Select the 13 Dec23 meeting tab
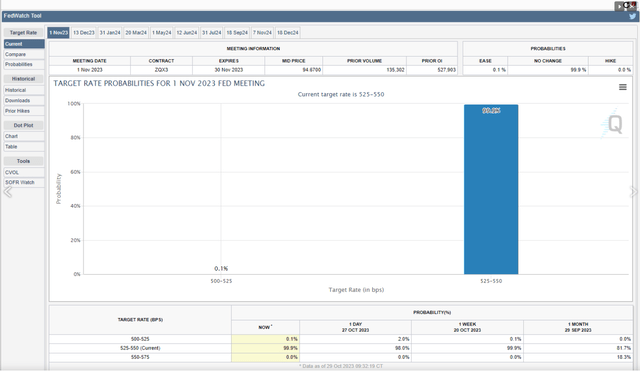The image size is (640, 371). (84, 33)
